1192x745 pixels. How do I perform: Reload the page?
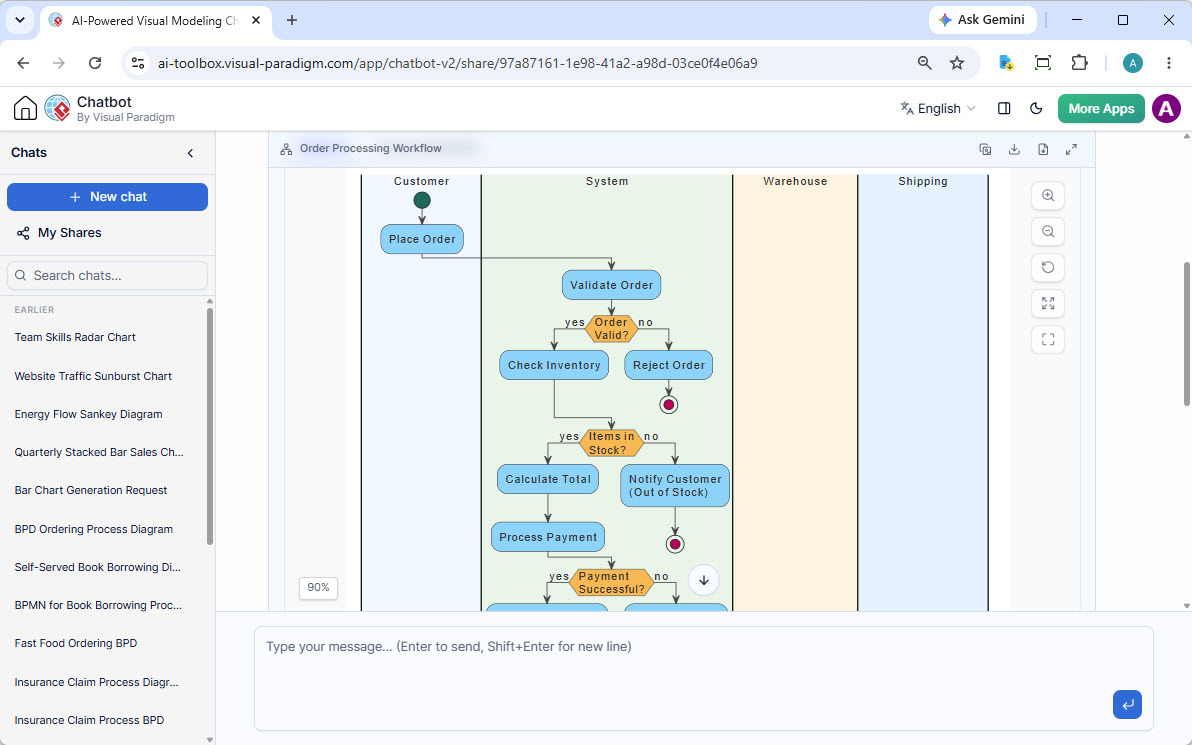(95, 63)
